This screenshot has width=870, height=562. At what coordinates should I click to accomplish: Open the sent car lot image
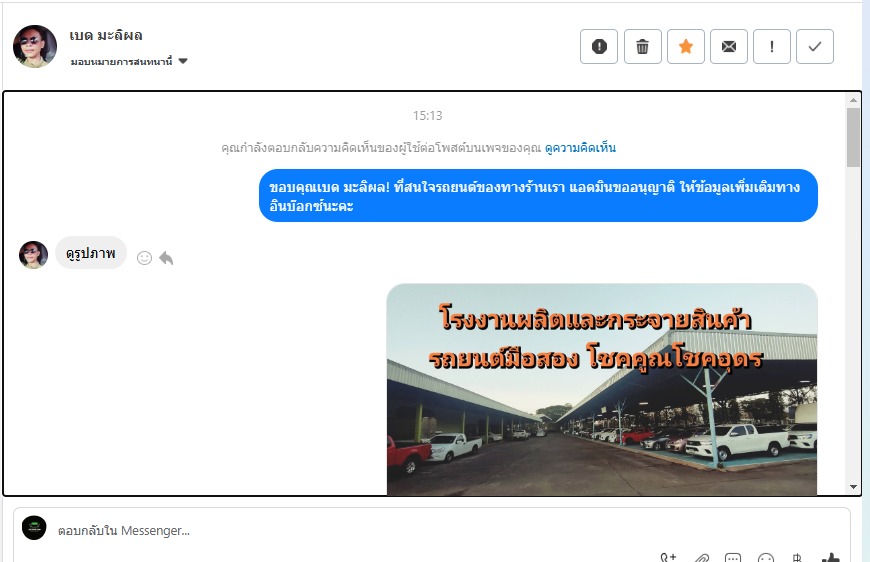click(x=602, y=389)
